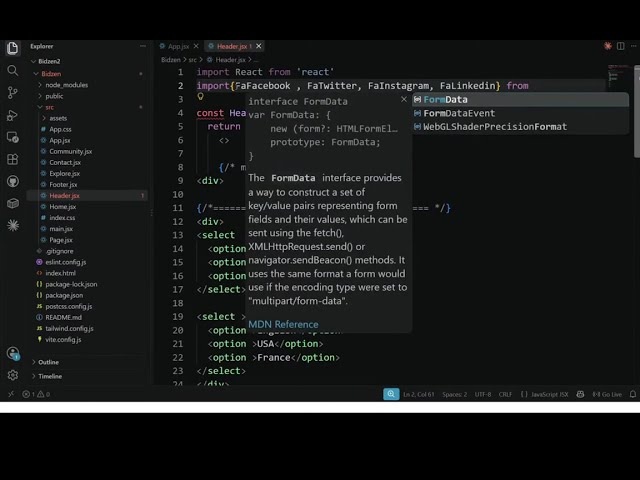640x480 pixels.
Task: Close the FormData documentation popup
Action: [404, 99]
